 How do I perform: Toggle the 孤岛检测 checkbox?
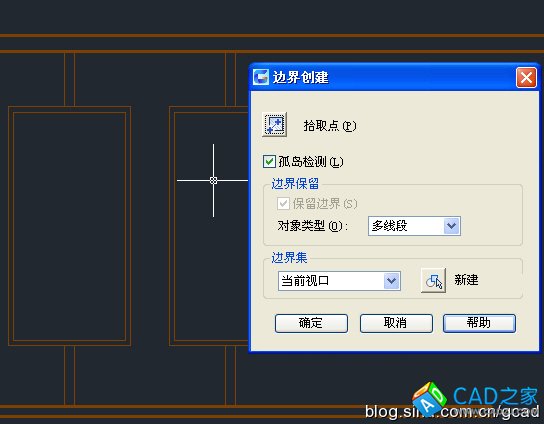(269, 162)
